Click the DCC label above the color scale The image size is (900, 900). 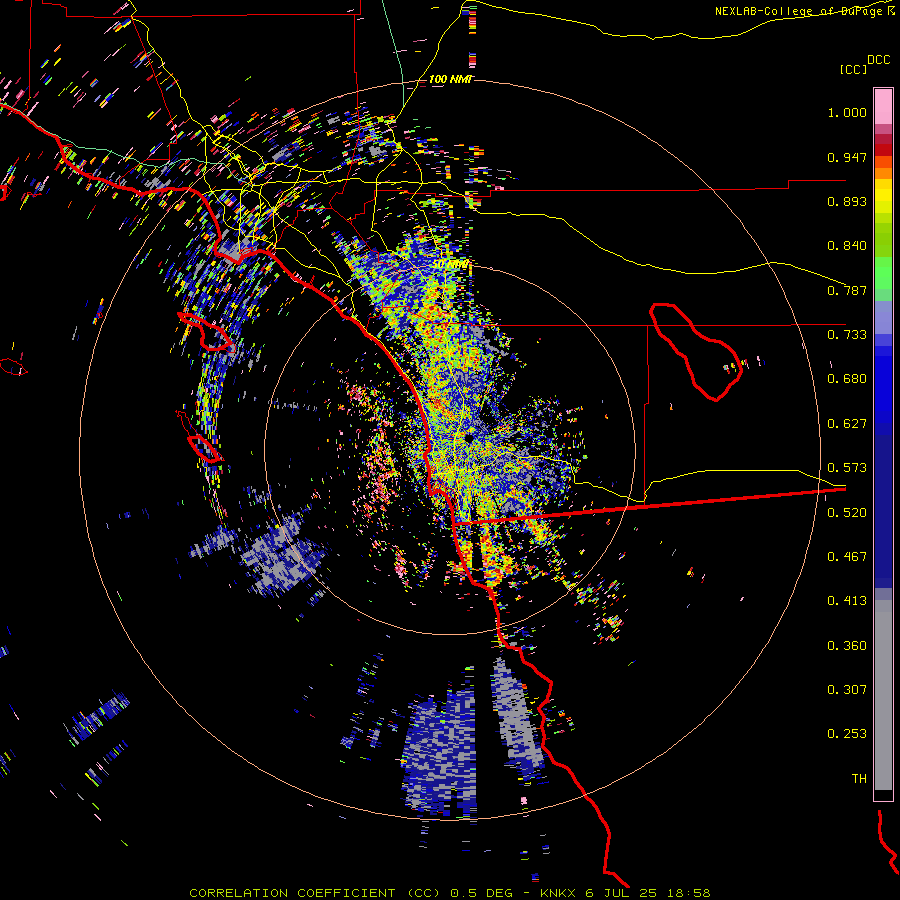tap(878, 60)
